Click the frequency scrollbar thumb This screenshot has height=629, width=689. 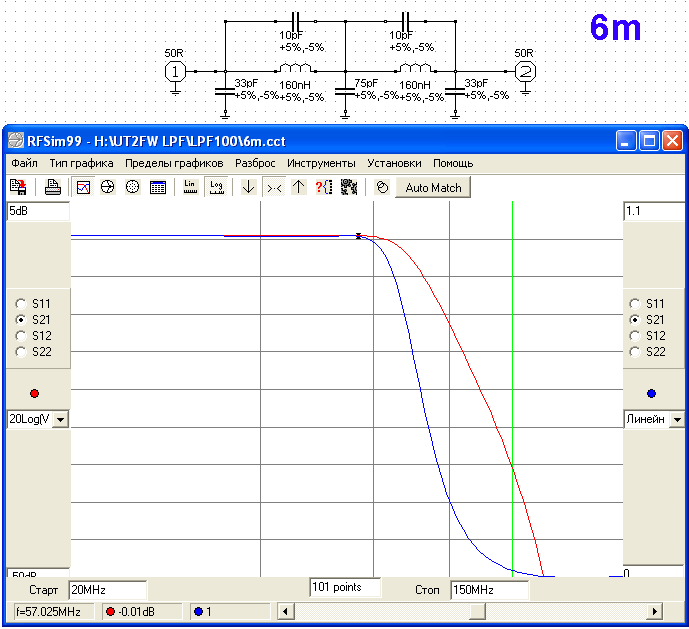477,611
